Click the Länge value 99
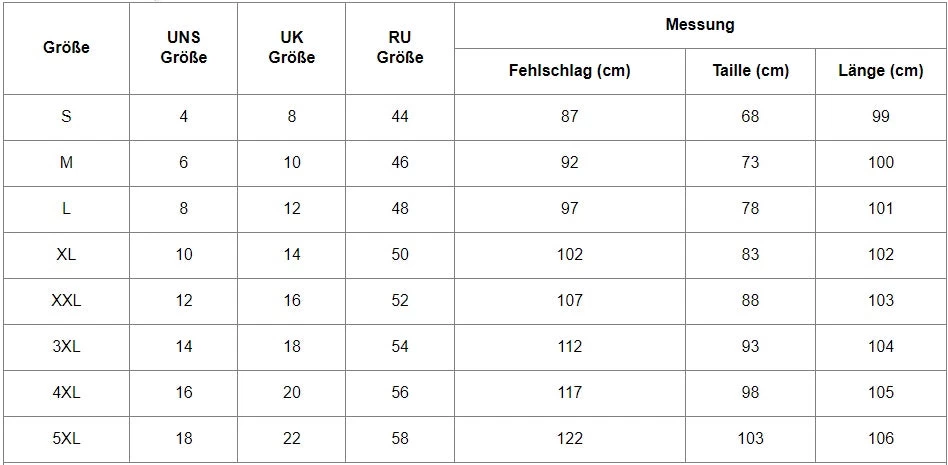Image resolution: width=948 pixels, height=465 pixels. (880, 117)
